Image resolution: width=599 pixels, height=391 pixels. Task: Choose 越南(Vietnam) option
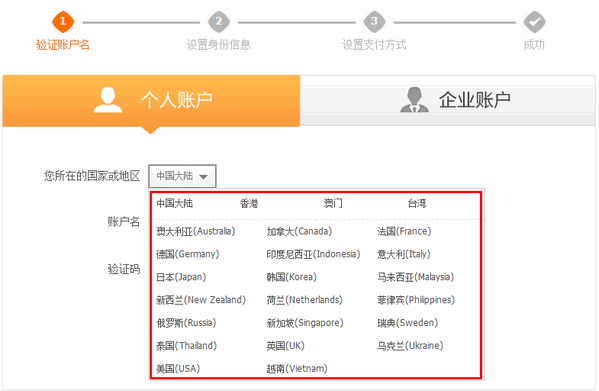pos(297,369)
